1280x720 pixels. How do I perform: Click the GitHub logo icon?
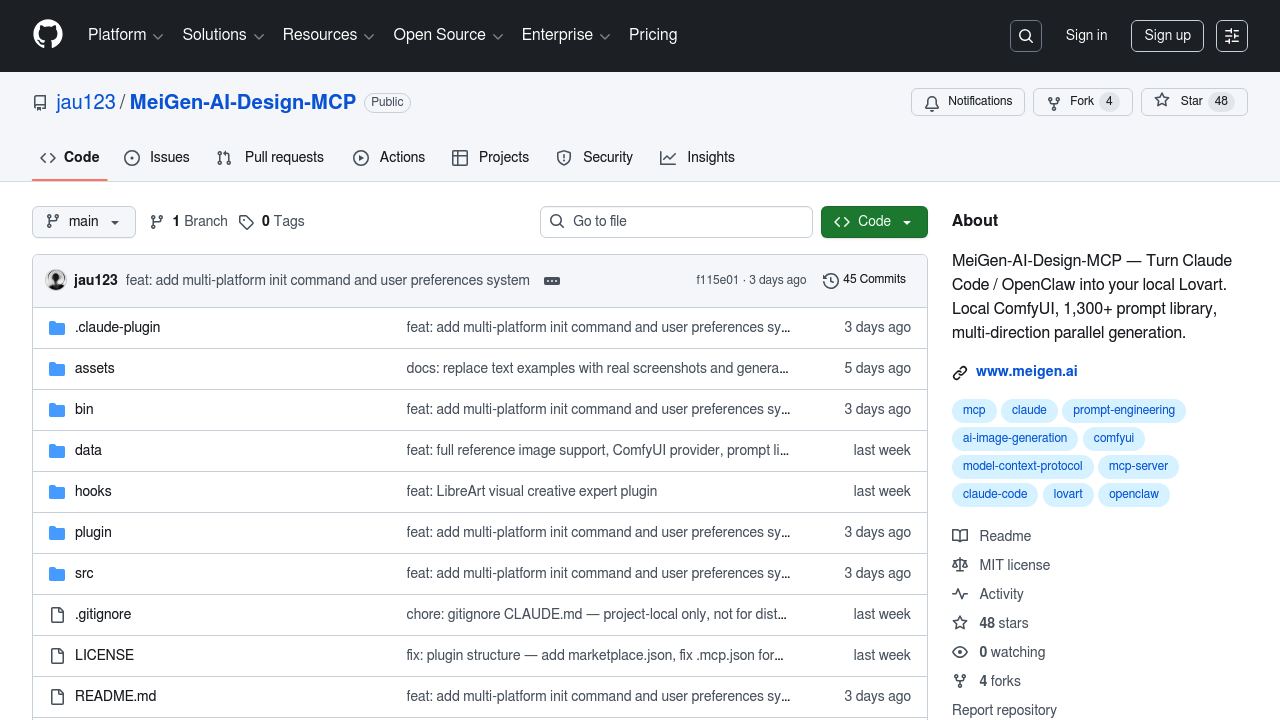pos(48,35)
